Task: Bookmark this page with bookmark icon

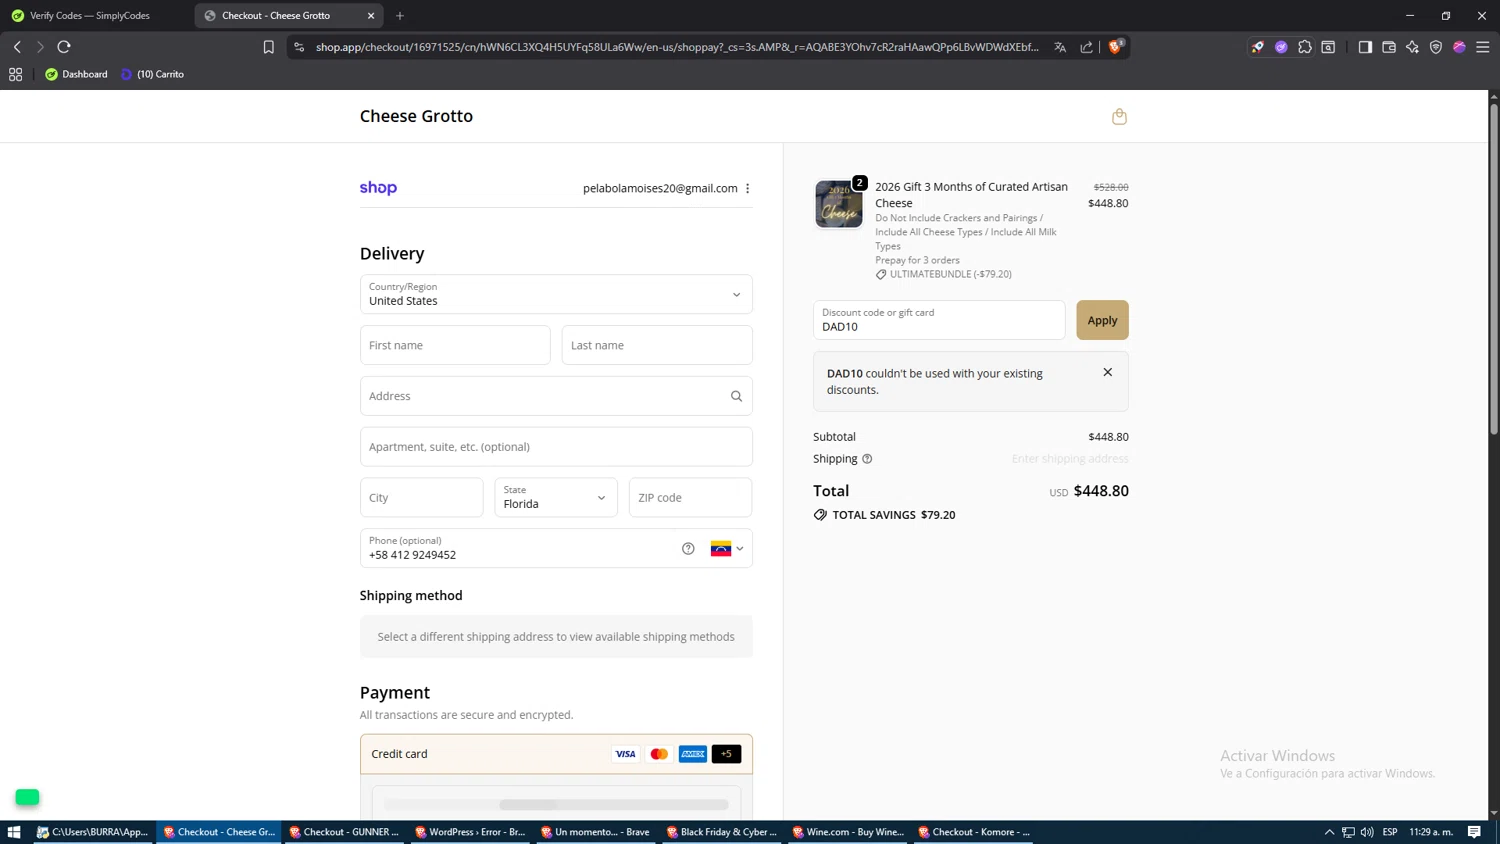Action: point(268,47)
